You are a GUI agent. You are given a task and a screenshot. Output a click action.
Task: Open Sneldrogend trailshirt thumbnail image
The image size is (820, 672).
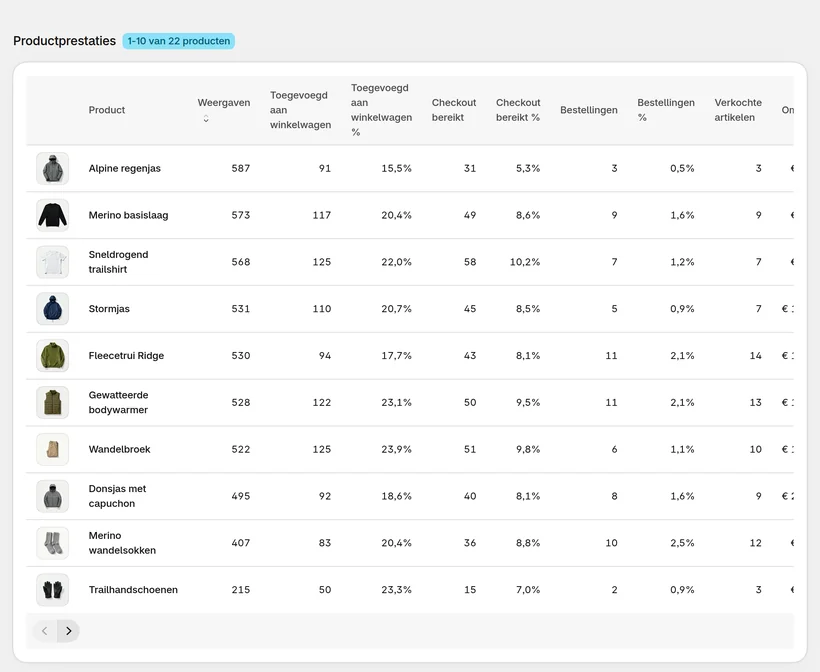coord(52,262)
